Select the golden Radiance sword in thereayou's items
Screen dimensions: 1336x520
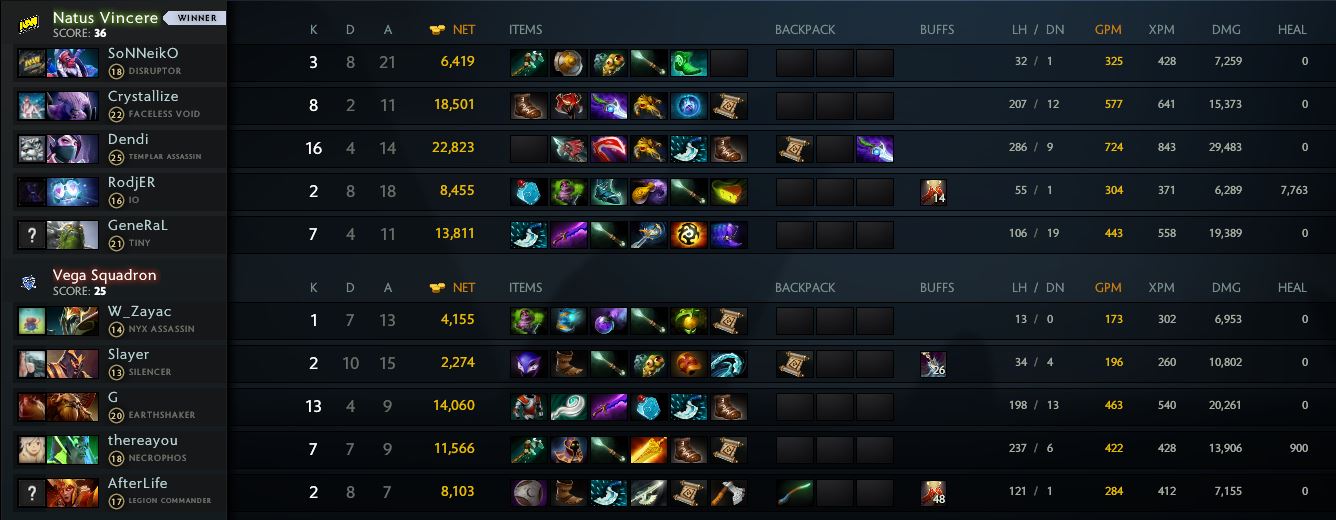pos(649,450)
